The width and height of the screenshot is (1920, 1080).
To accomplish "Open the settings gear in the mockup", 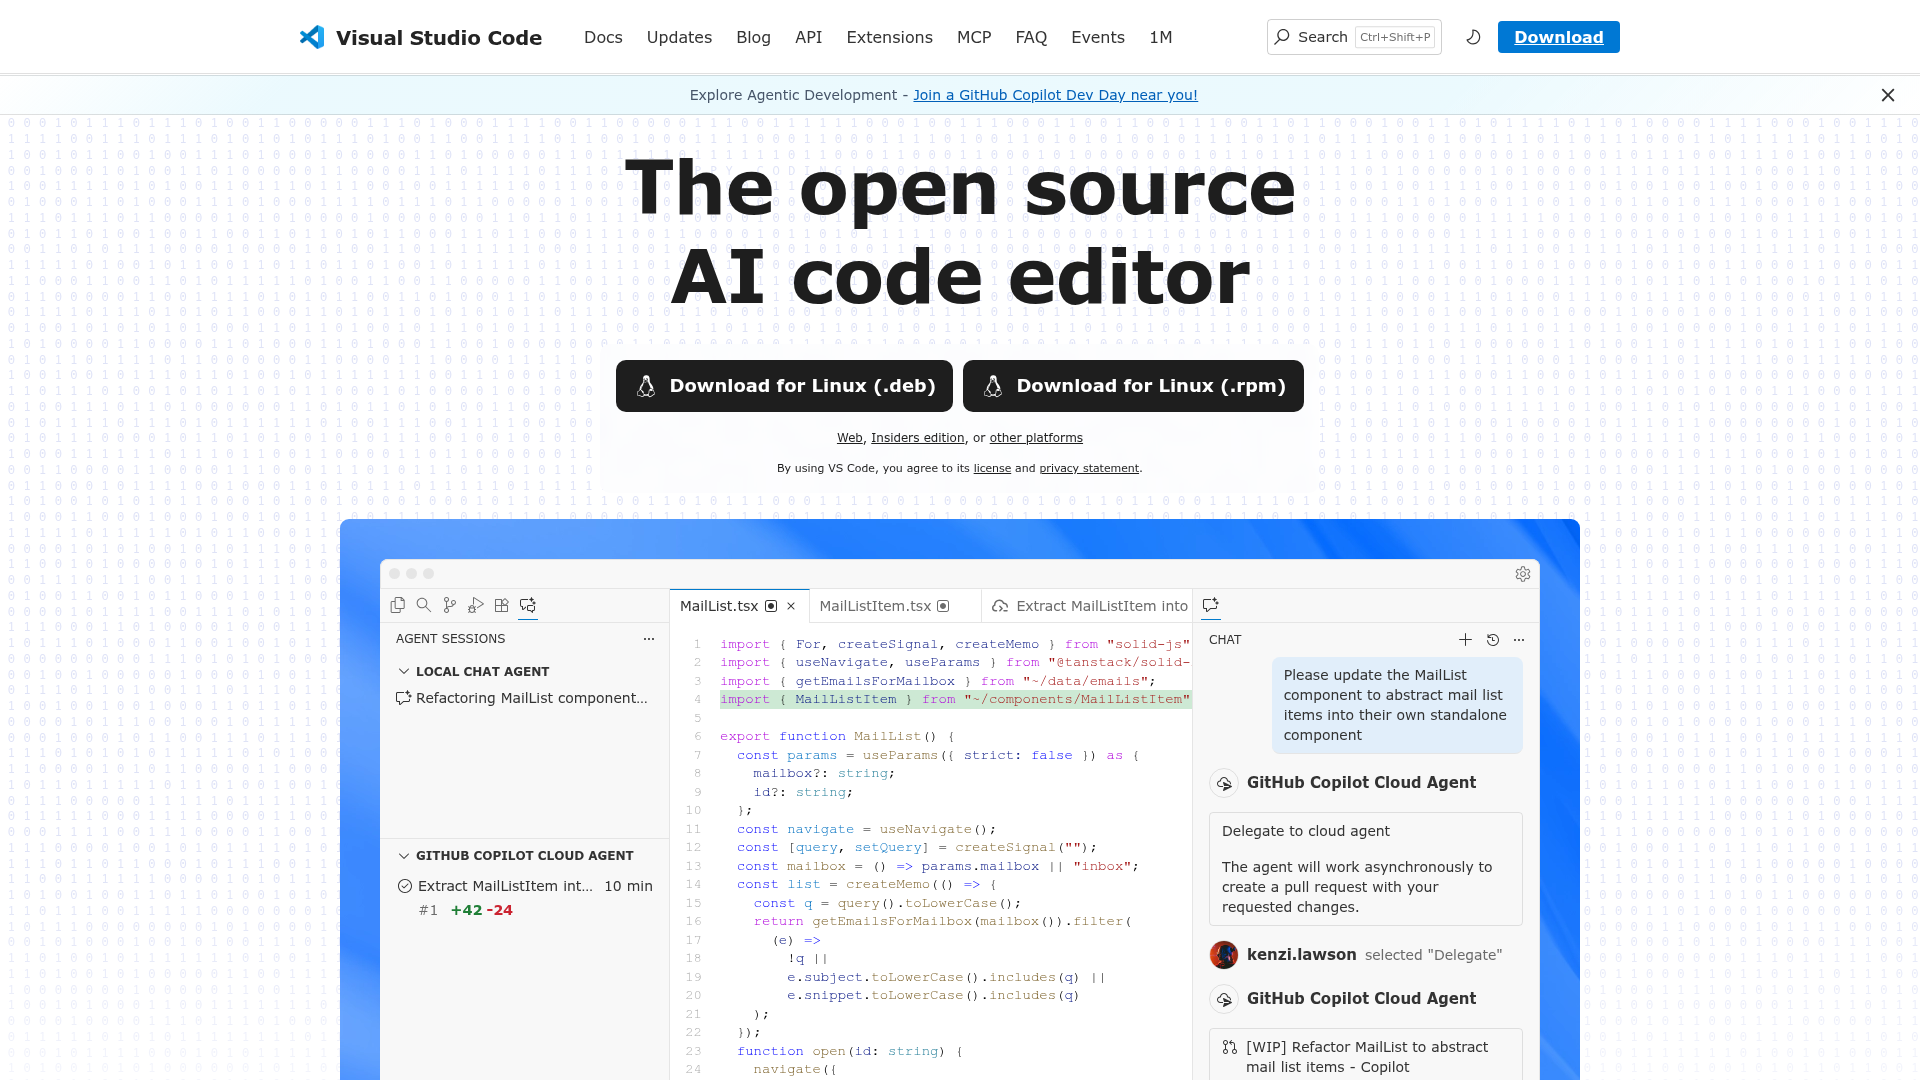I will 1522,574.
